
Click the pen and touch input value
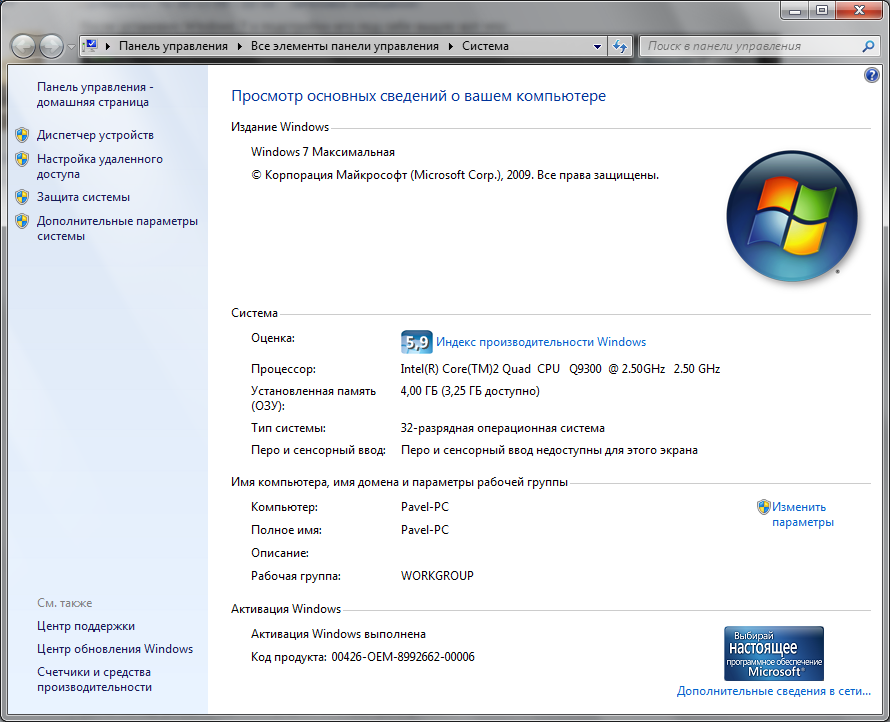(549, 450)
